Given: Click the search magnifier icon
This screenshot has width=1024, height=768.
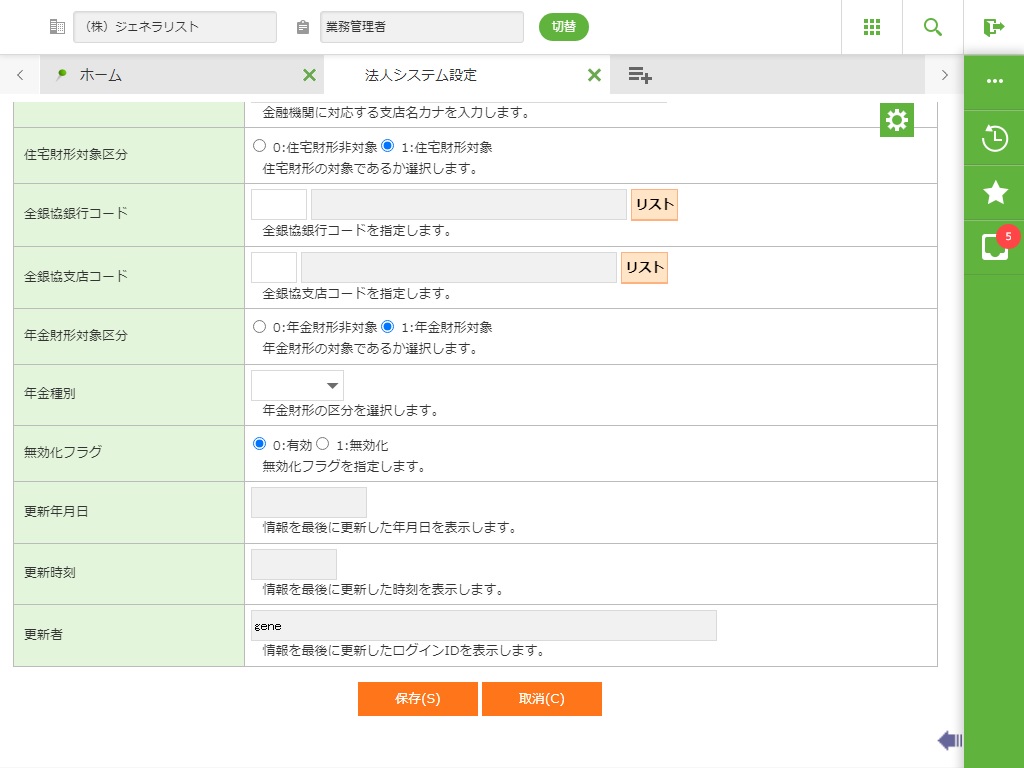Looking at the screenshot, I should 933,27.
